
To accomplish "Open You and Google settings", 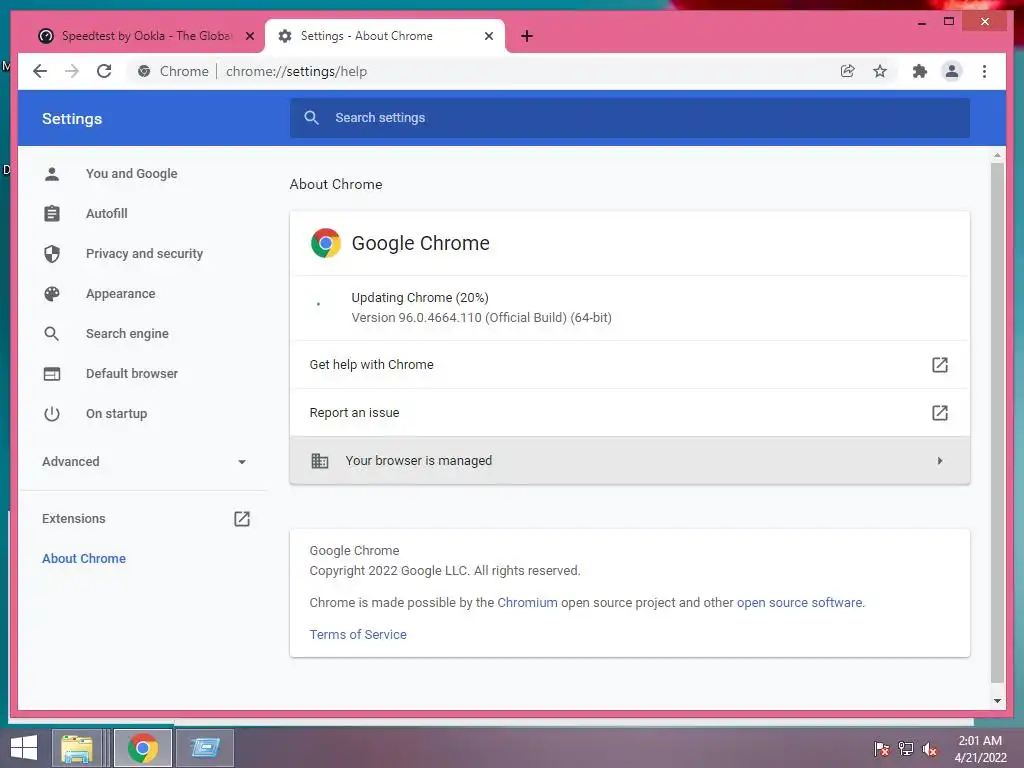I will pyautogui.click(x=131, y=174).
